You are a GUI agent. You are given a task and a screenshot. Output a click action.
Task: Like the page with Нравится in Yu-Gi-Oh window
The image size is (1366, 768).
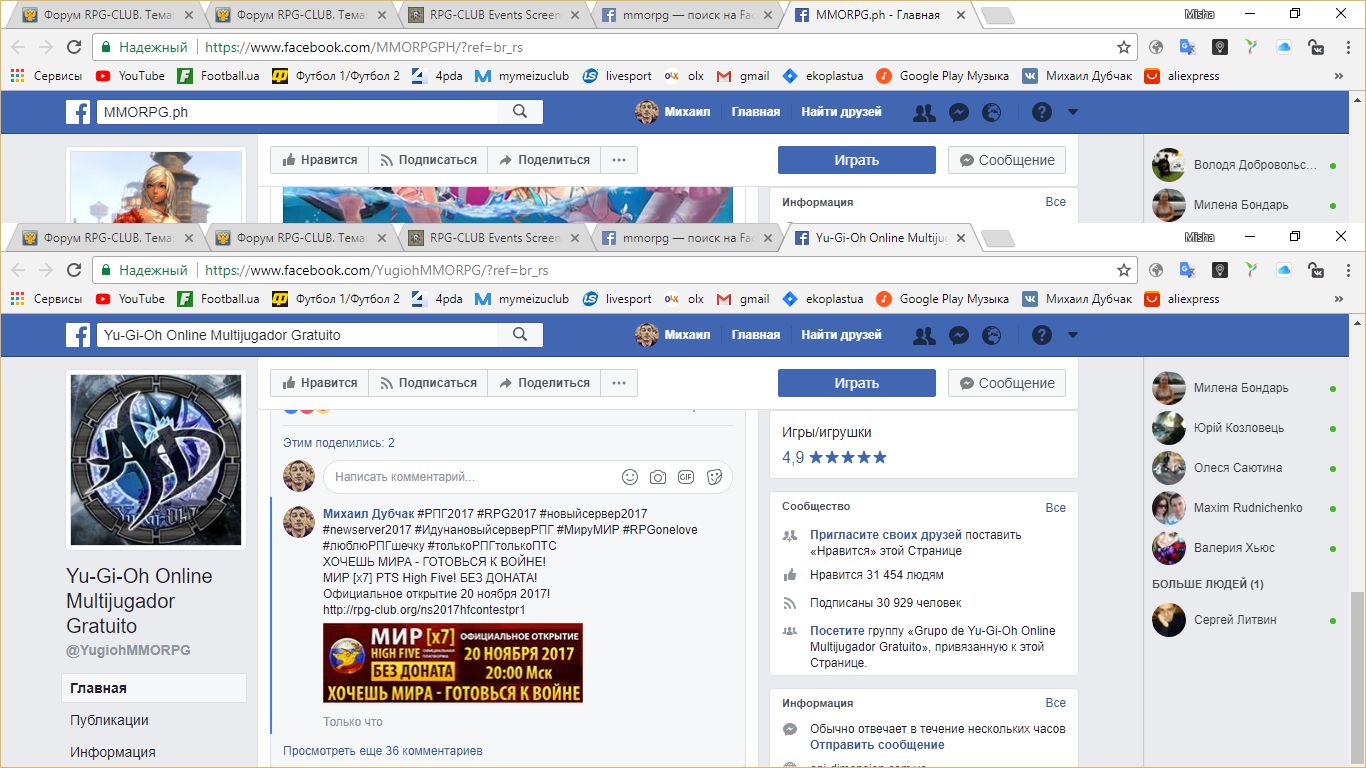[x=320, y=383]
